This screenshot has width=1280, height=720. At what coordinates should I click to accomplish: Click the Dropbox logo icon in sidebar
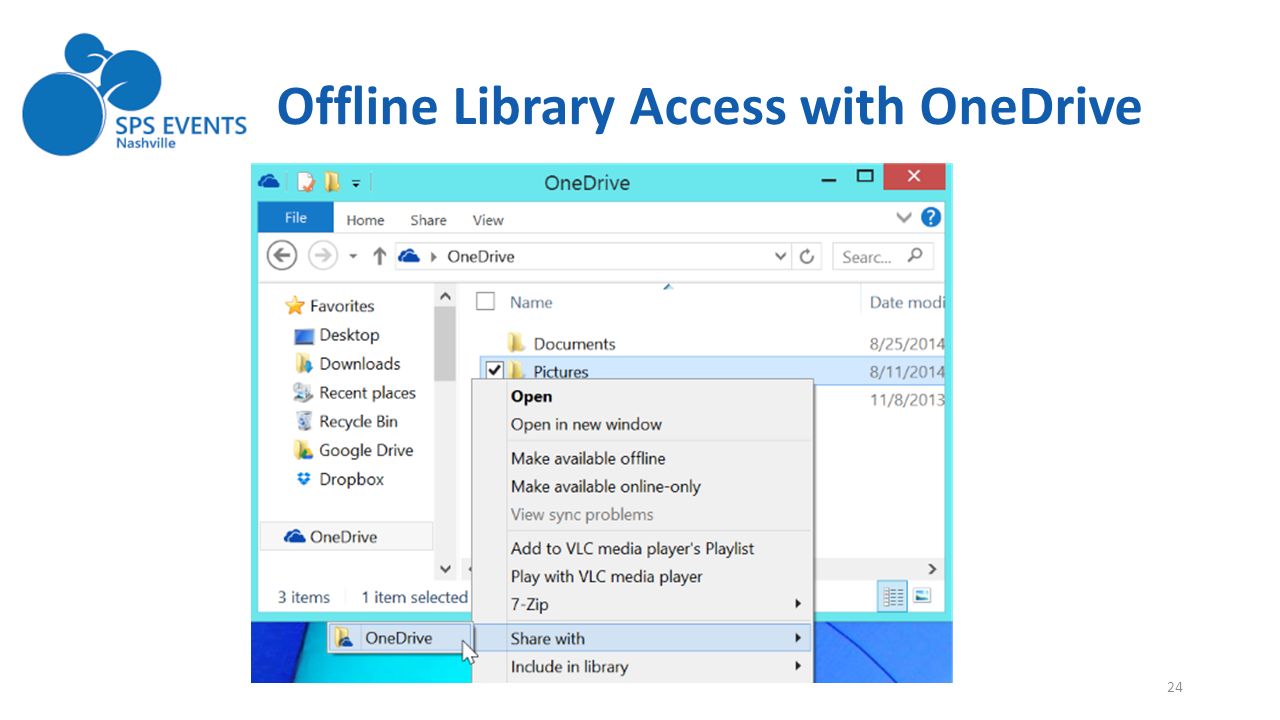click(304, 479)
